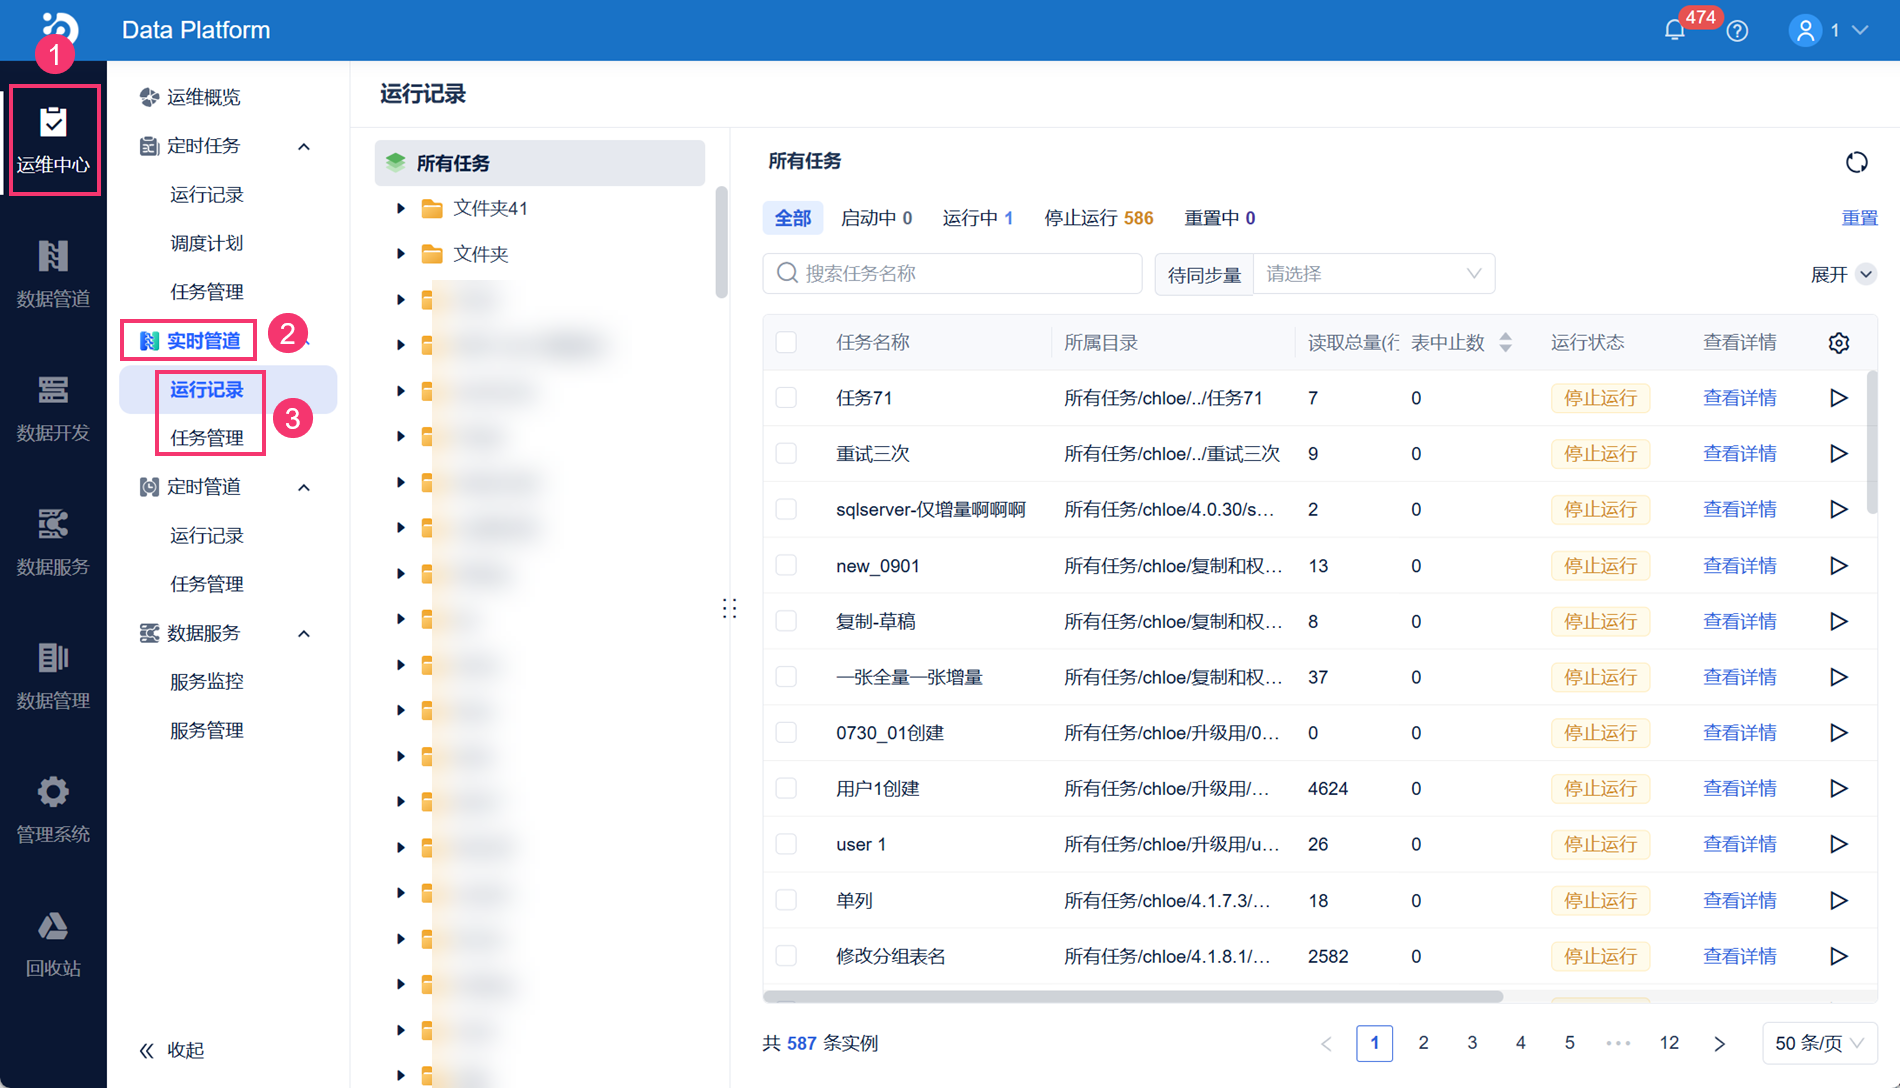Go to page 2
This screenshot has width=1900, height=1088.
coord(1423,1043)
